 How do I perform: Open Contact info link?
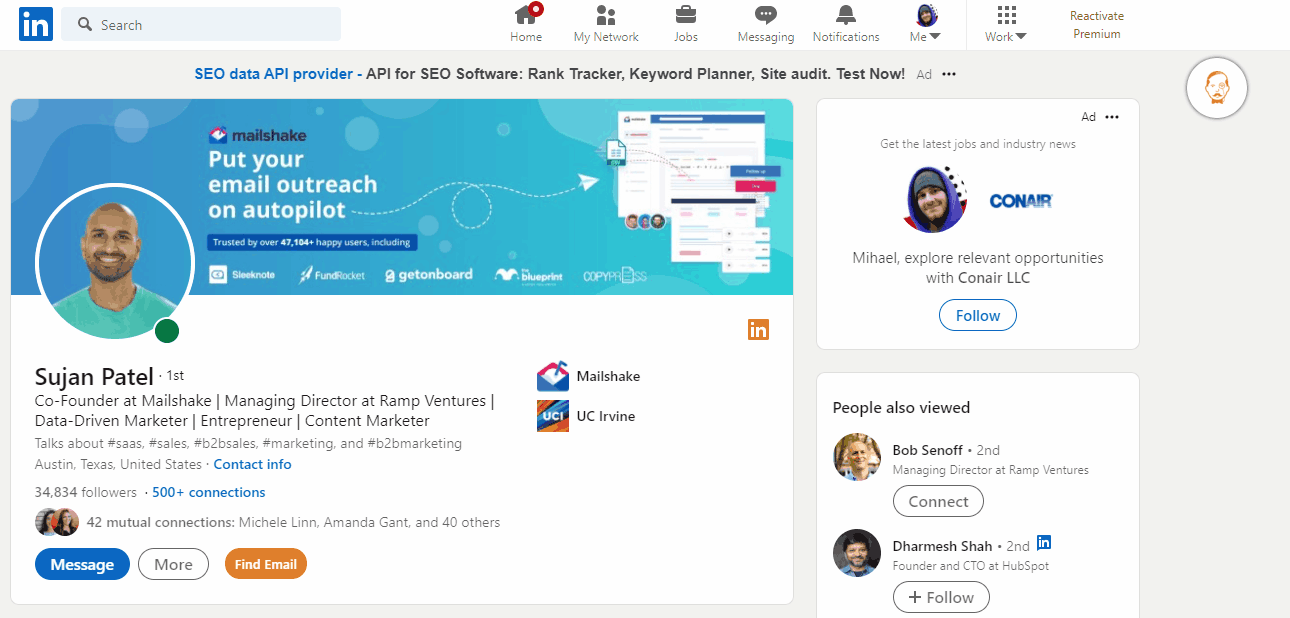(x=253, y=464)
